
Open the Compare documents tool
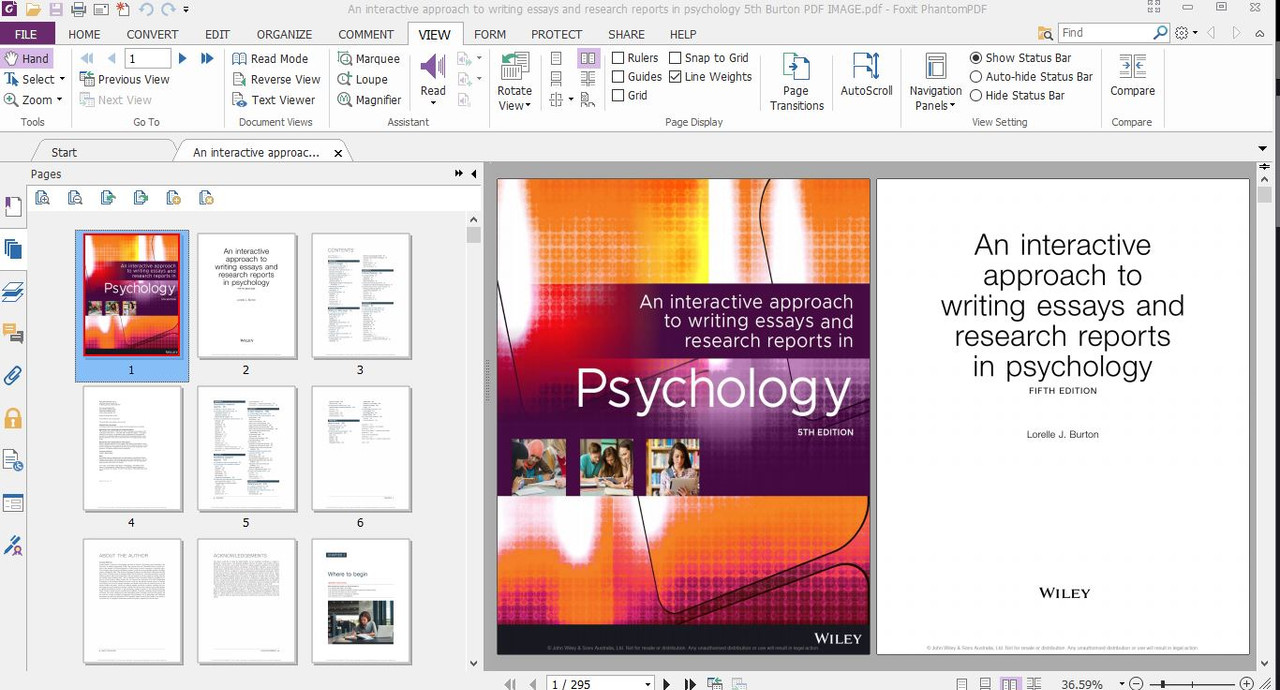point(1132,75)
